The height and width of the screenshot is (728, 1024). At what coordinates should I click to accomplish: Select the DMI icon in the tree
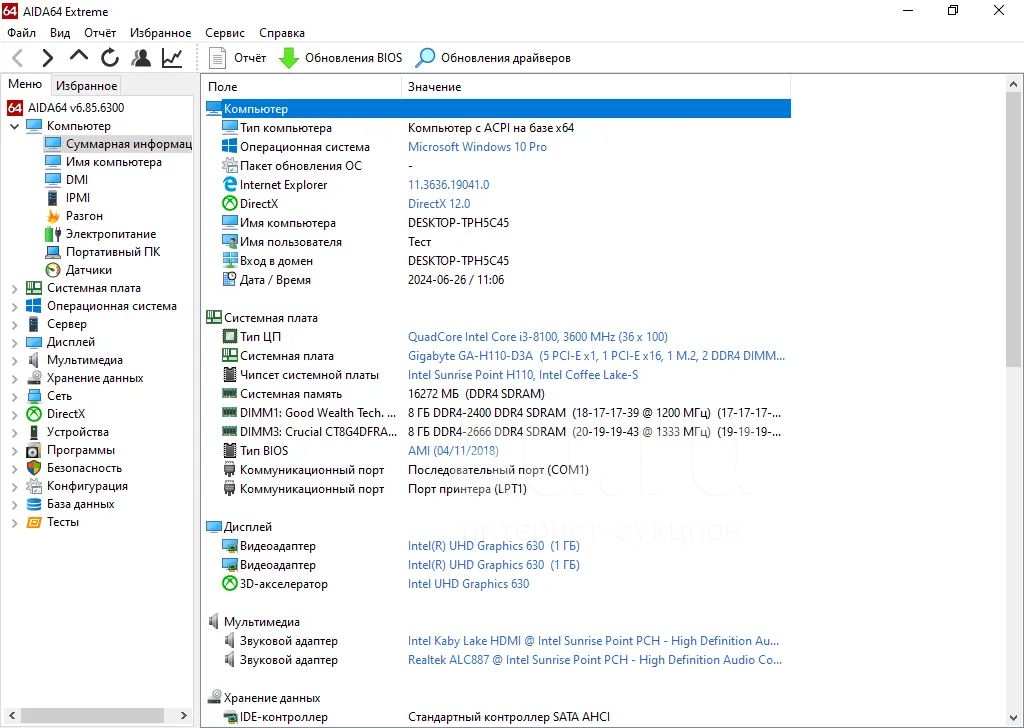click(53, 180)
